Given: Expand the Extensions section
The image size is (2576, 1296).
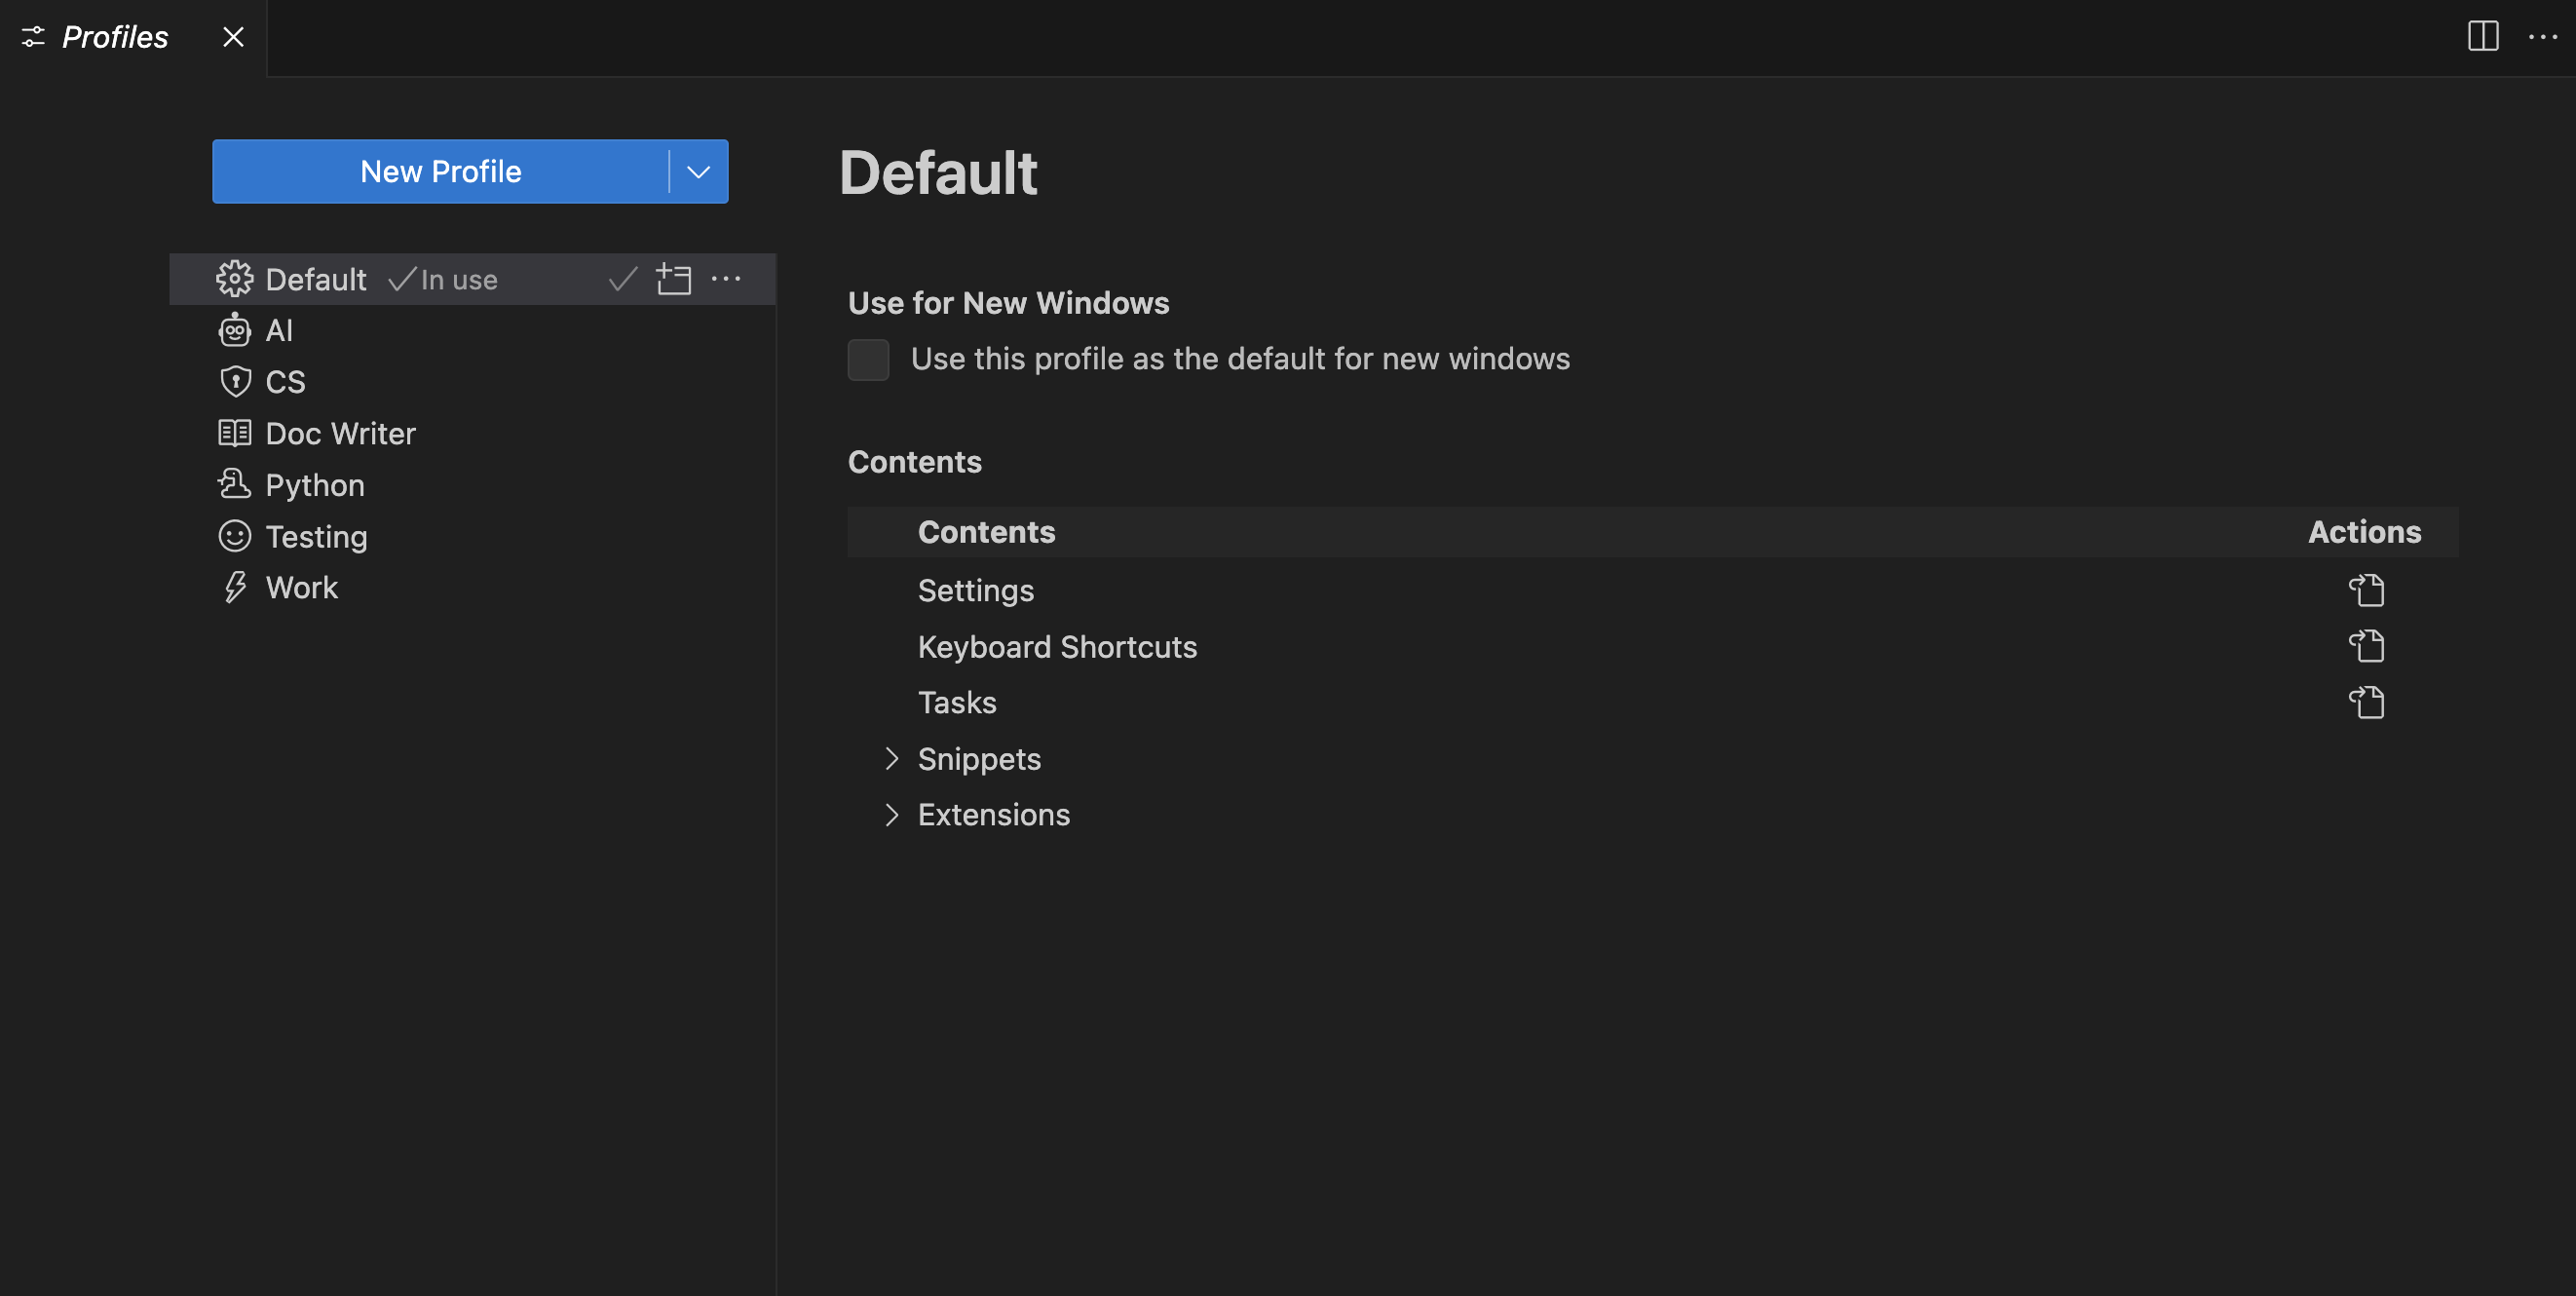Looking at the screenshot, I should point(892,814).
